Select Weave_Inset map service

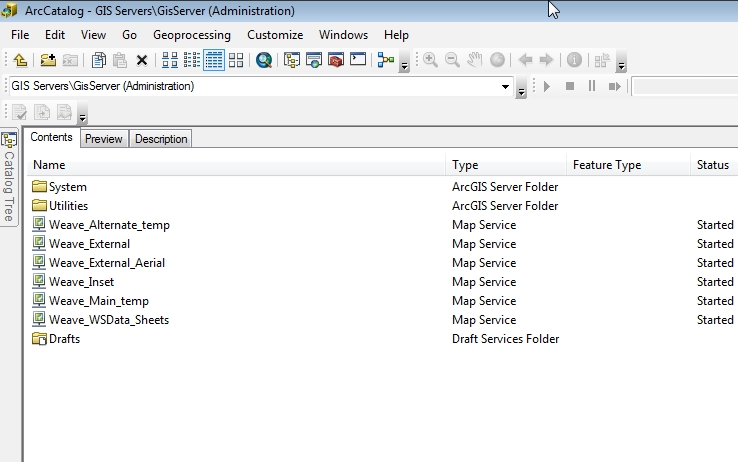[73, 282]
